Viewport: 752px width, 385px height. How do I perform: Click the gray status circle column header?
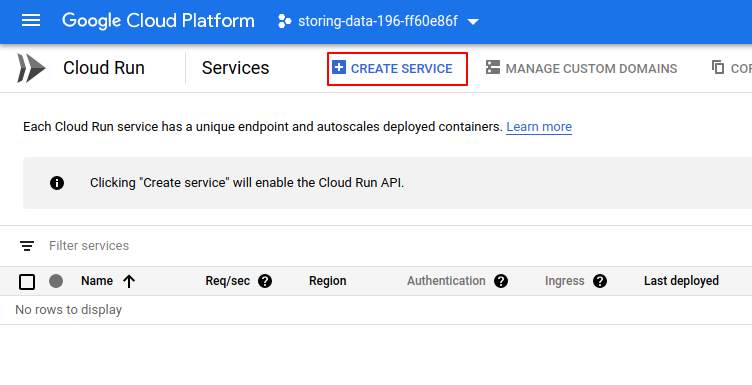(x=56, y=281)
